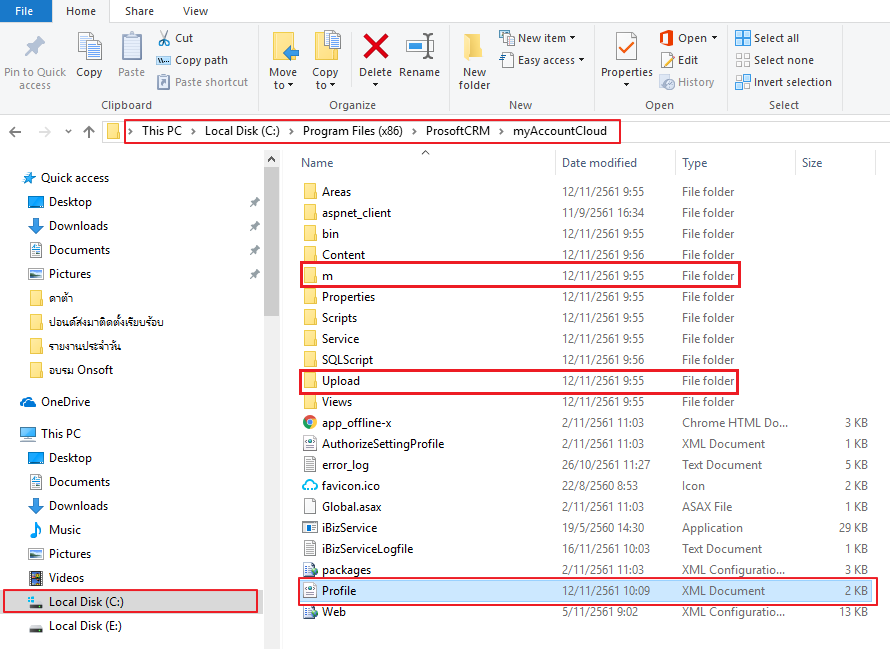This screenshot has height=649, width=890.
Task: Switch to the View ribbon tab
Action: 195,11
